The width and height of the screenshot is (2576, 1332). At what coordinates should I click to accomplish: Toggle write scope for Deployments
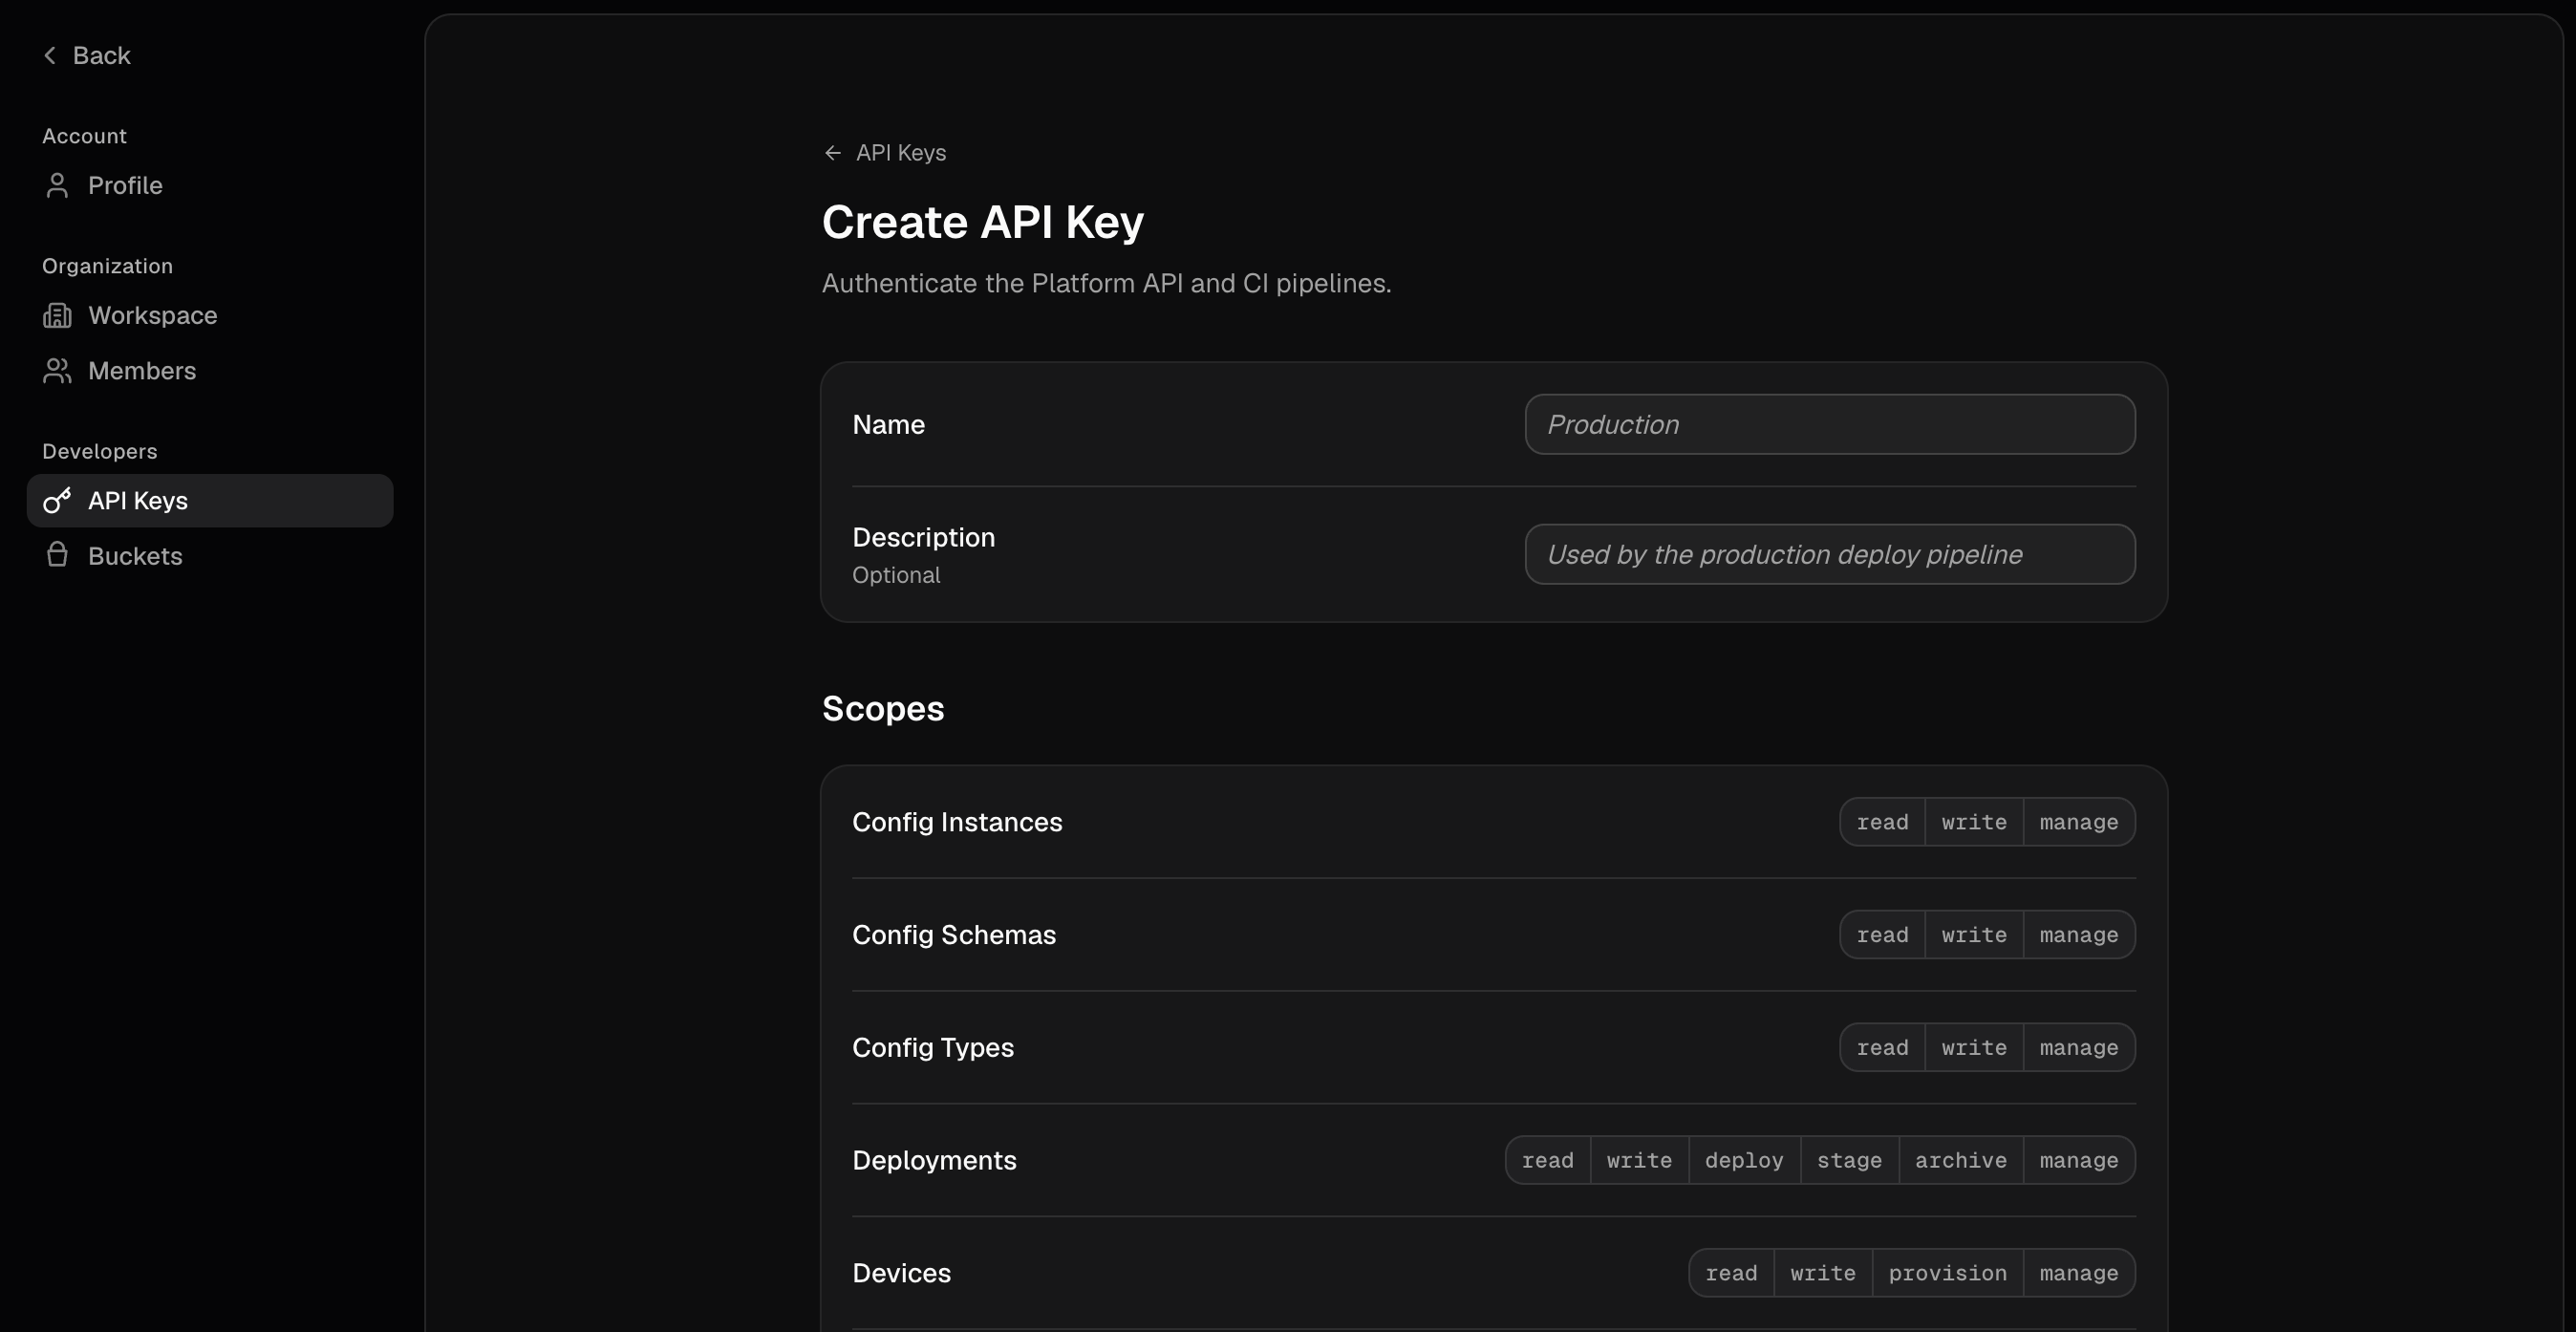(1639, 1160)
